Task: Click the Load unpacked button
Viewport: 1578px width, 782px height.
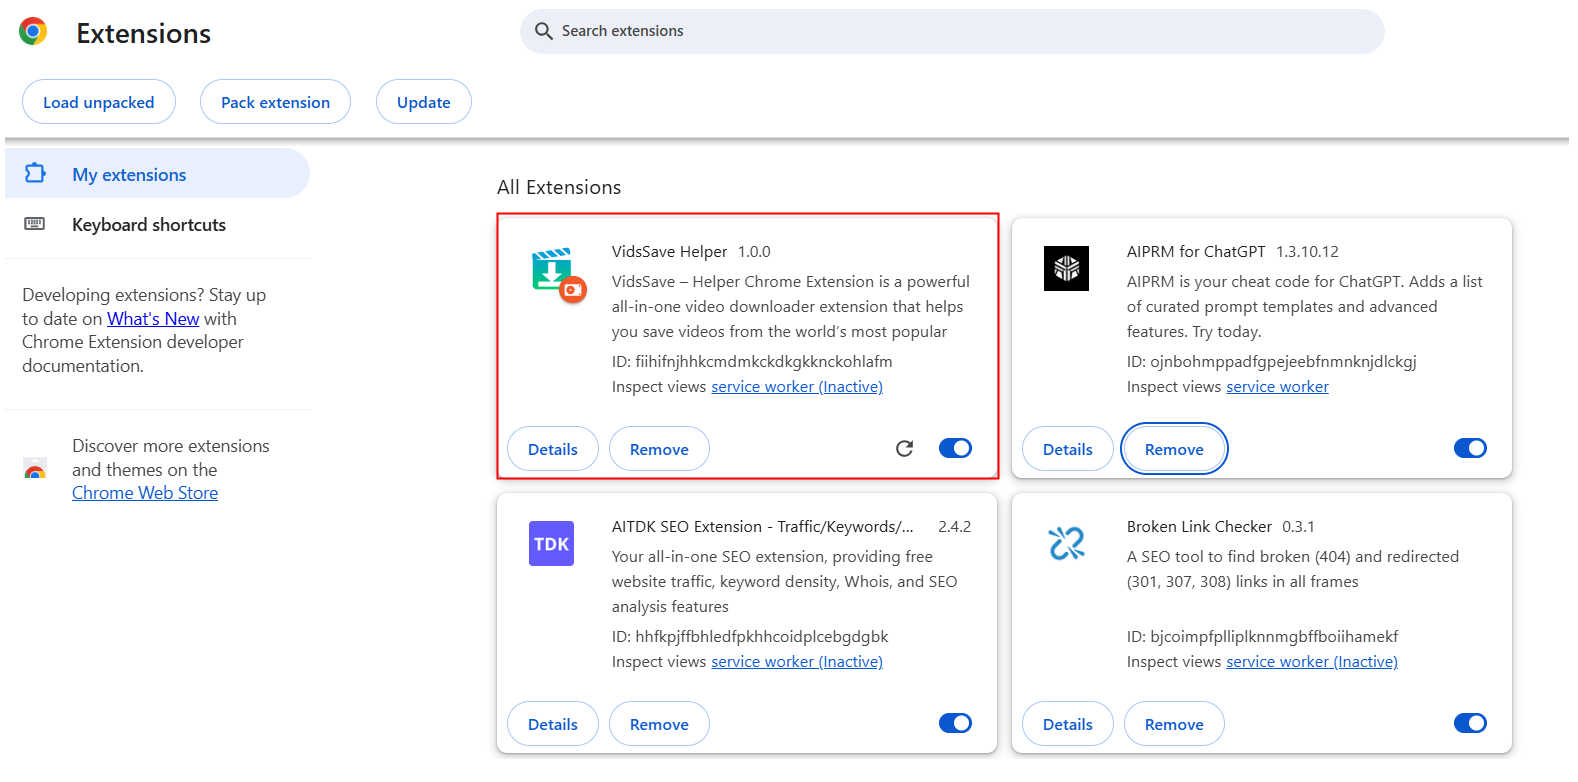Action: (x=99, y=102)
